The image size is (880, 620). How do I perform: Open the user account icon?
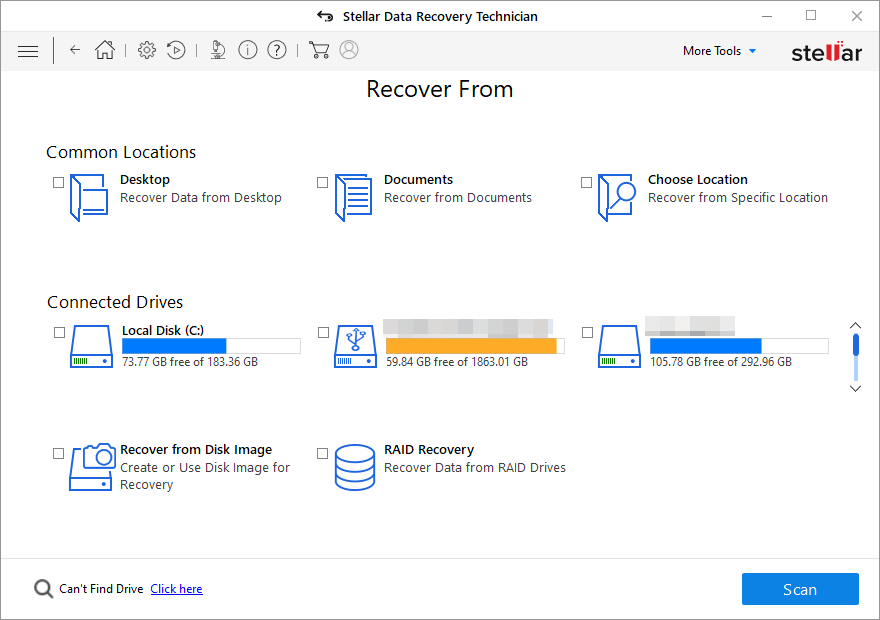(x=349, y=50)
